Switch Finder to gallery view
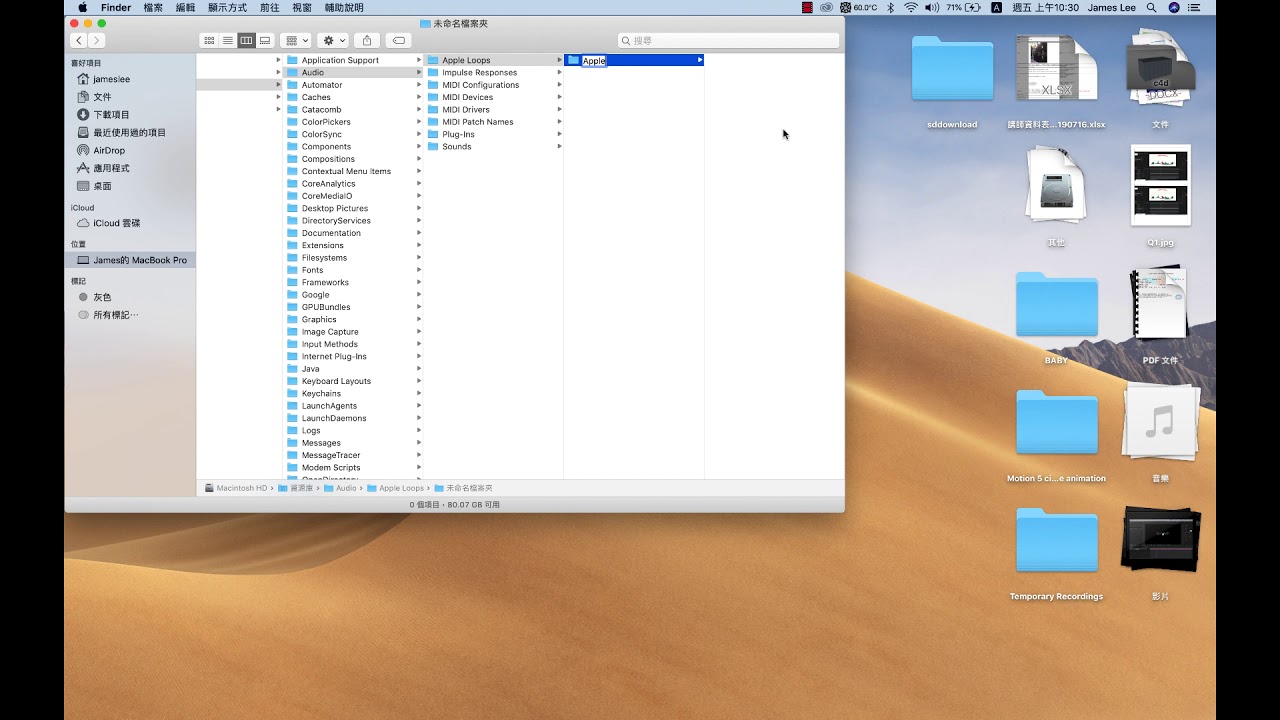 265,40
